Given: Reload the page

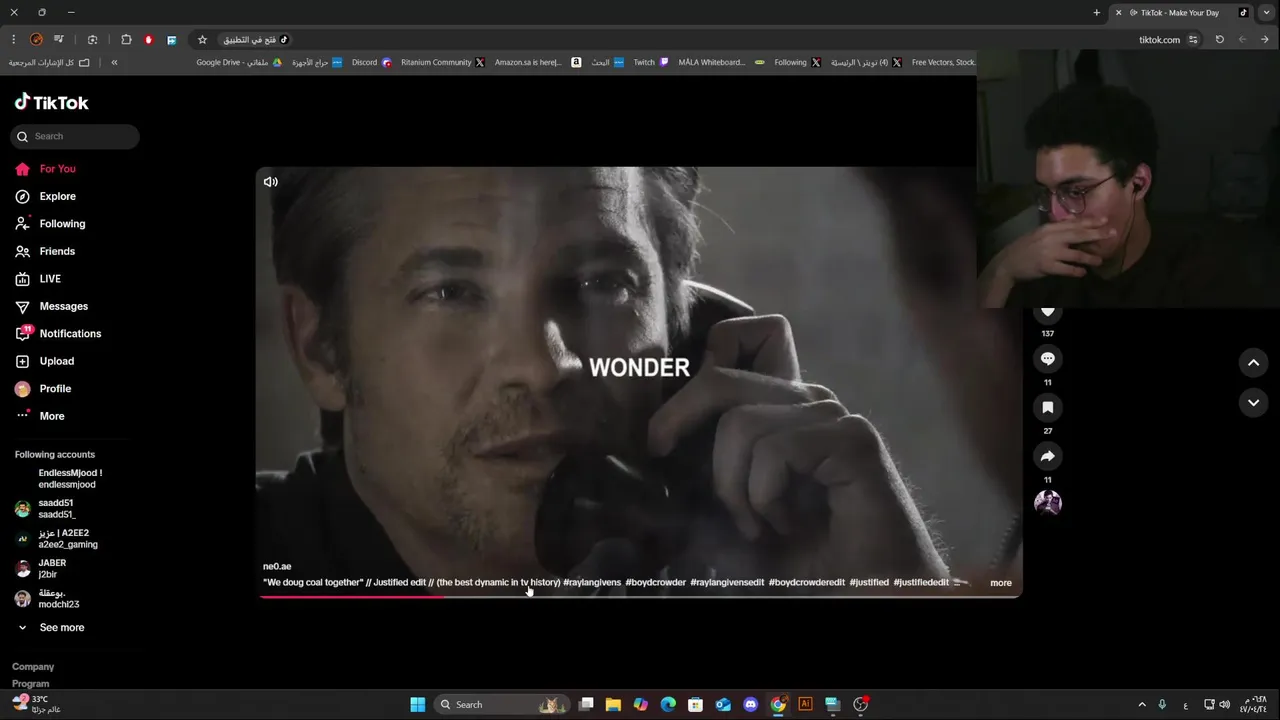Looking at the screenshot, I should [x=1219, y=39].
